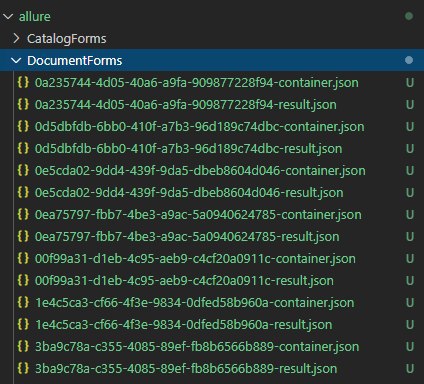Click untracked U badge of 0ea75797 result file
Image resolution: width=424 pixels, height=384 pixels.
410,237
